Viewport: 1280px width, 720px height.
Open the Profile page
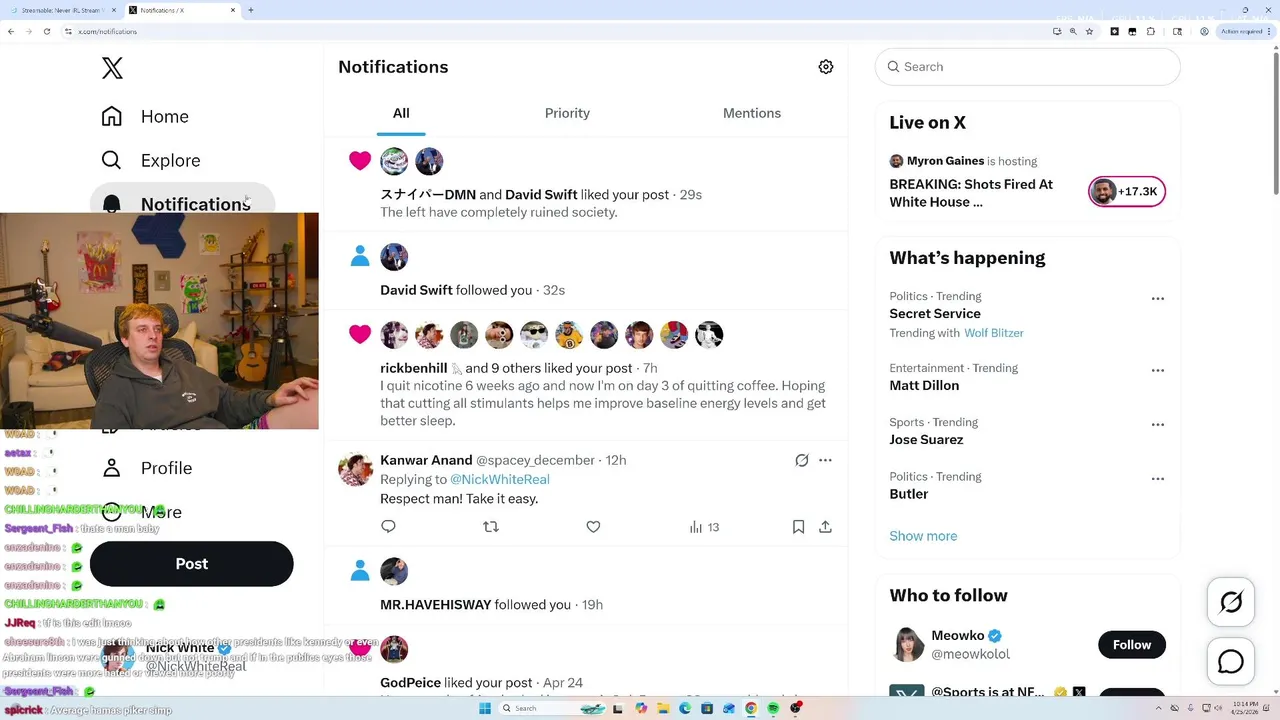tap(147, 468)
